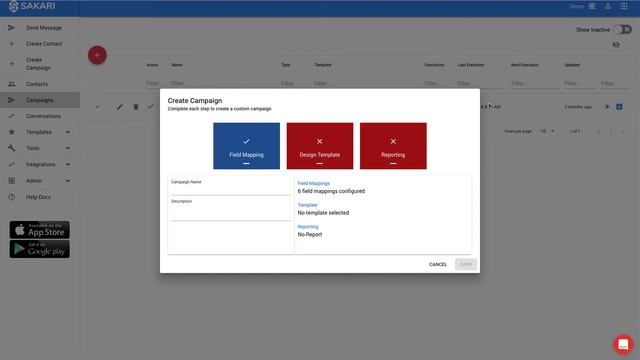This screenshot has height=360, width=640.
Task: Click the Send Message paper plane icon
Action: pos(11,28)
